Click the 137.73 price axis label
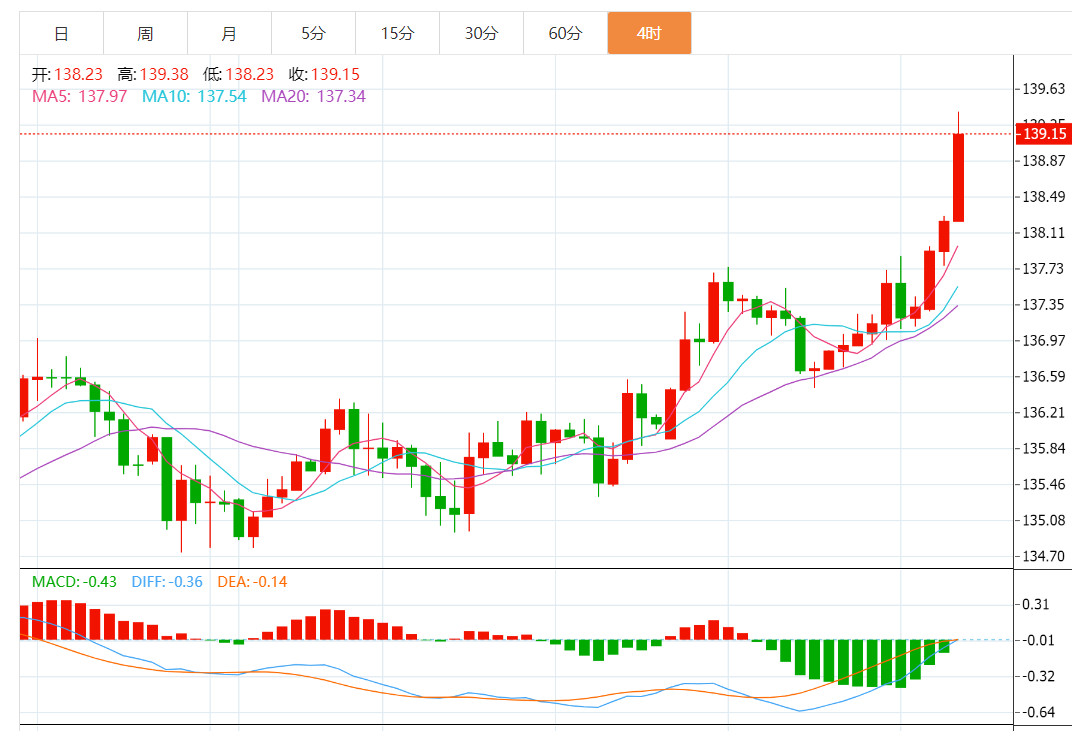Screen dimensions: 1072x731 (x=1043, y=269)
